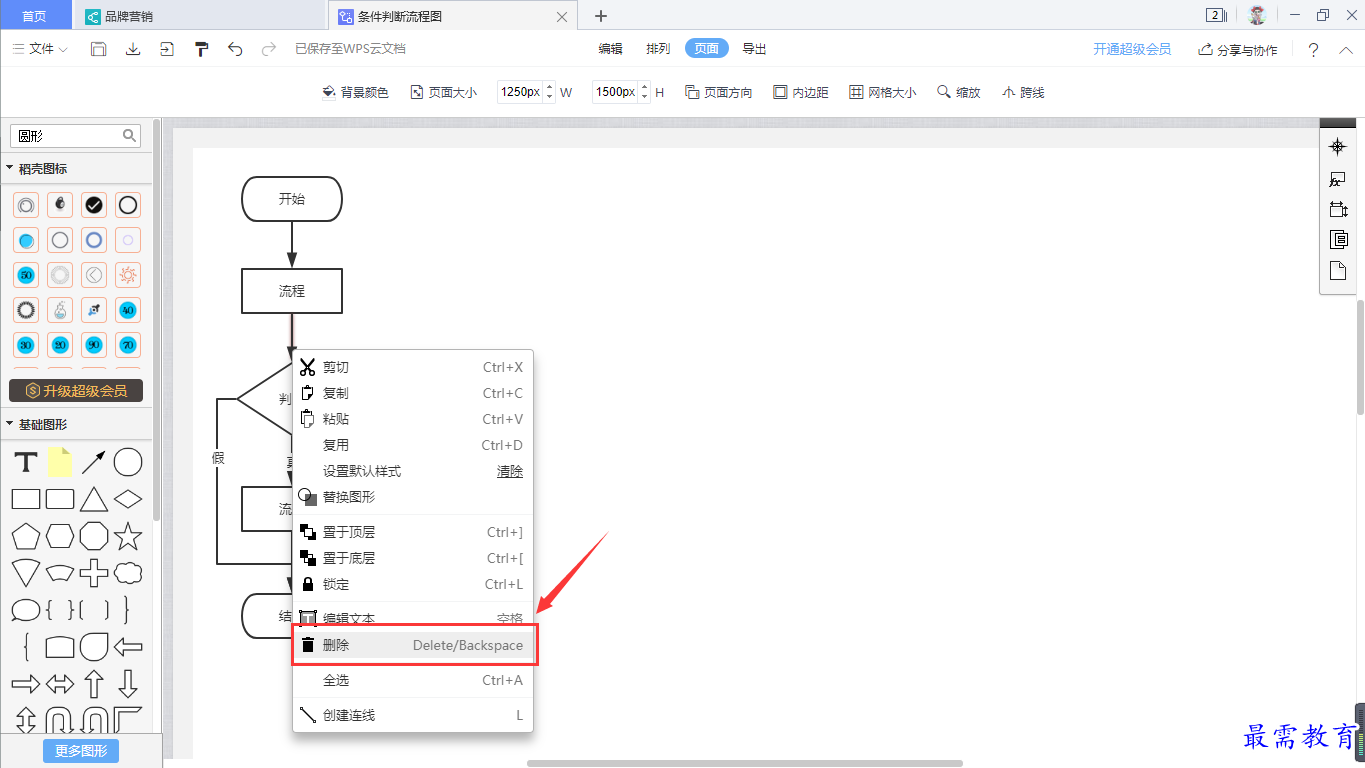
Task: Select the cross plus shape
Action: (x=94, y=573)
